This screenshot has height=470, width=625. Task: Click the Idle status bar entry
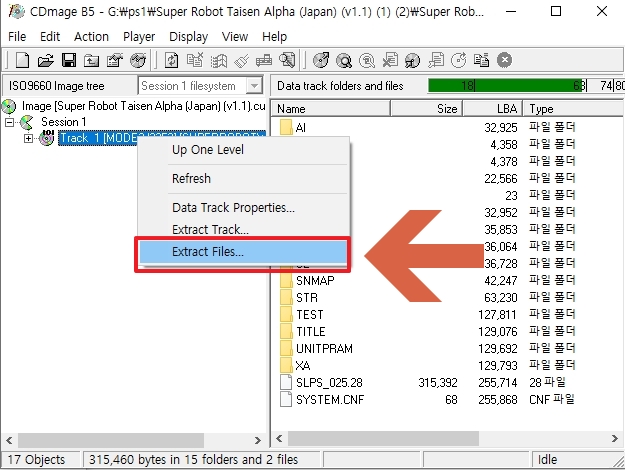[547, 460]
